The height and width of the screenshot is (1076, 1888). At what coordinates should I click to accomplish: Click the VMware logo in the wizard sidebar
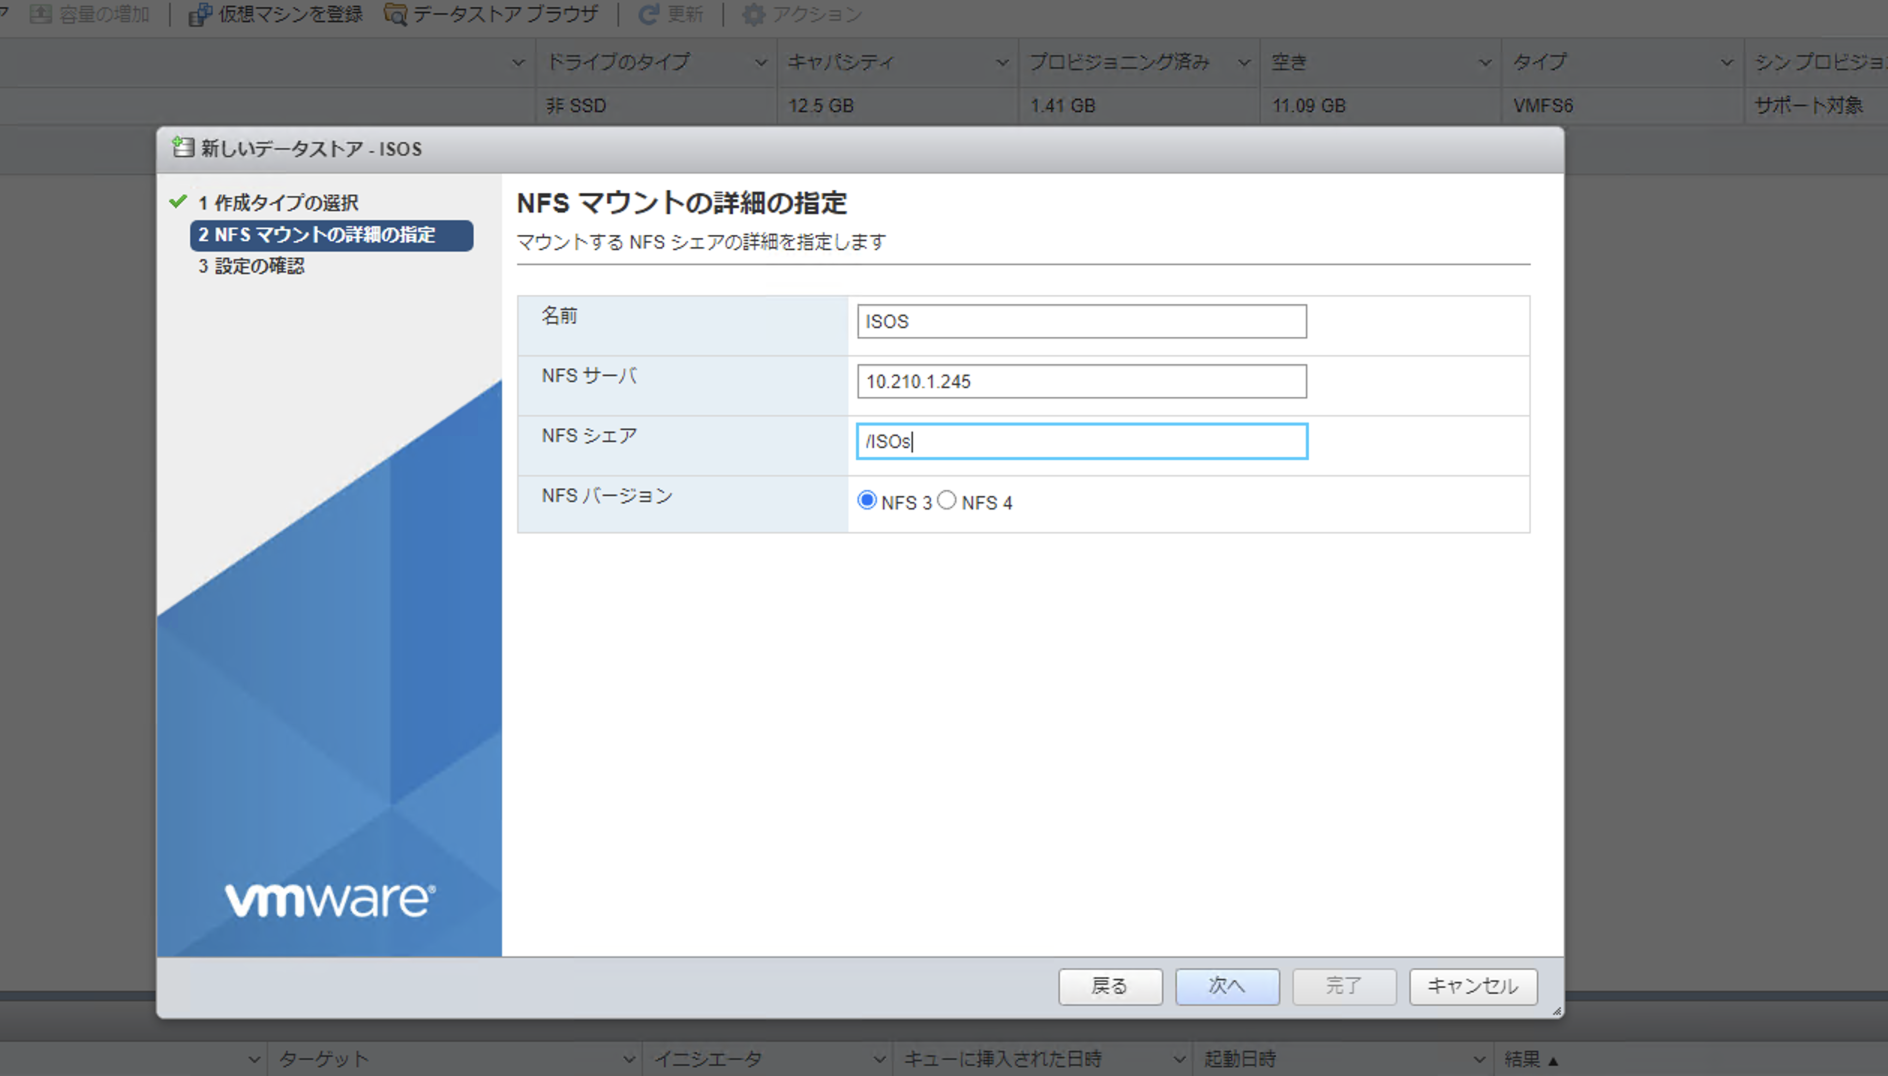[x=328, y=898]
